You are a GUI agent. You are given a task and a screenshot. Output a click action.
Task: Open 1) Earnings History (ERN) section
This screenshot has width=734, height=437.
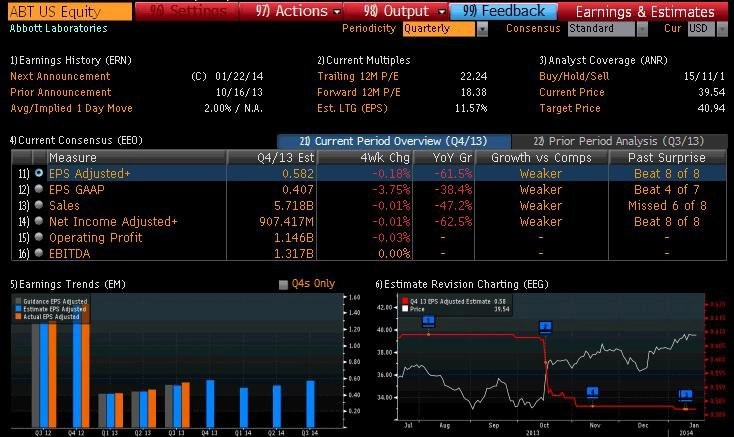point(71,60)
